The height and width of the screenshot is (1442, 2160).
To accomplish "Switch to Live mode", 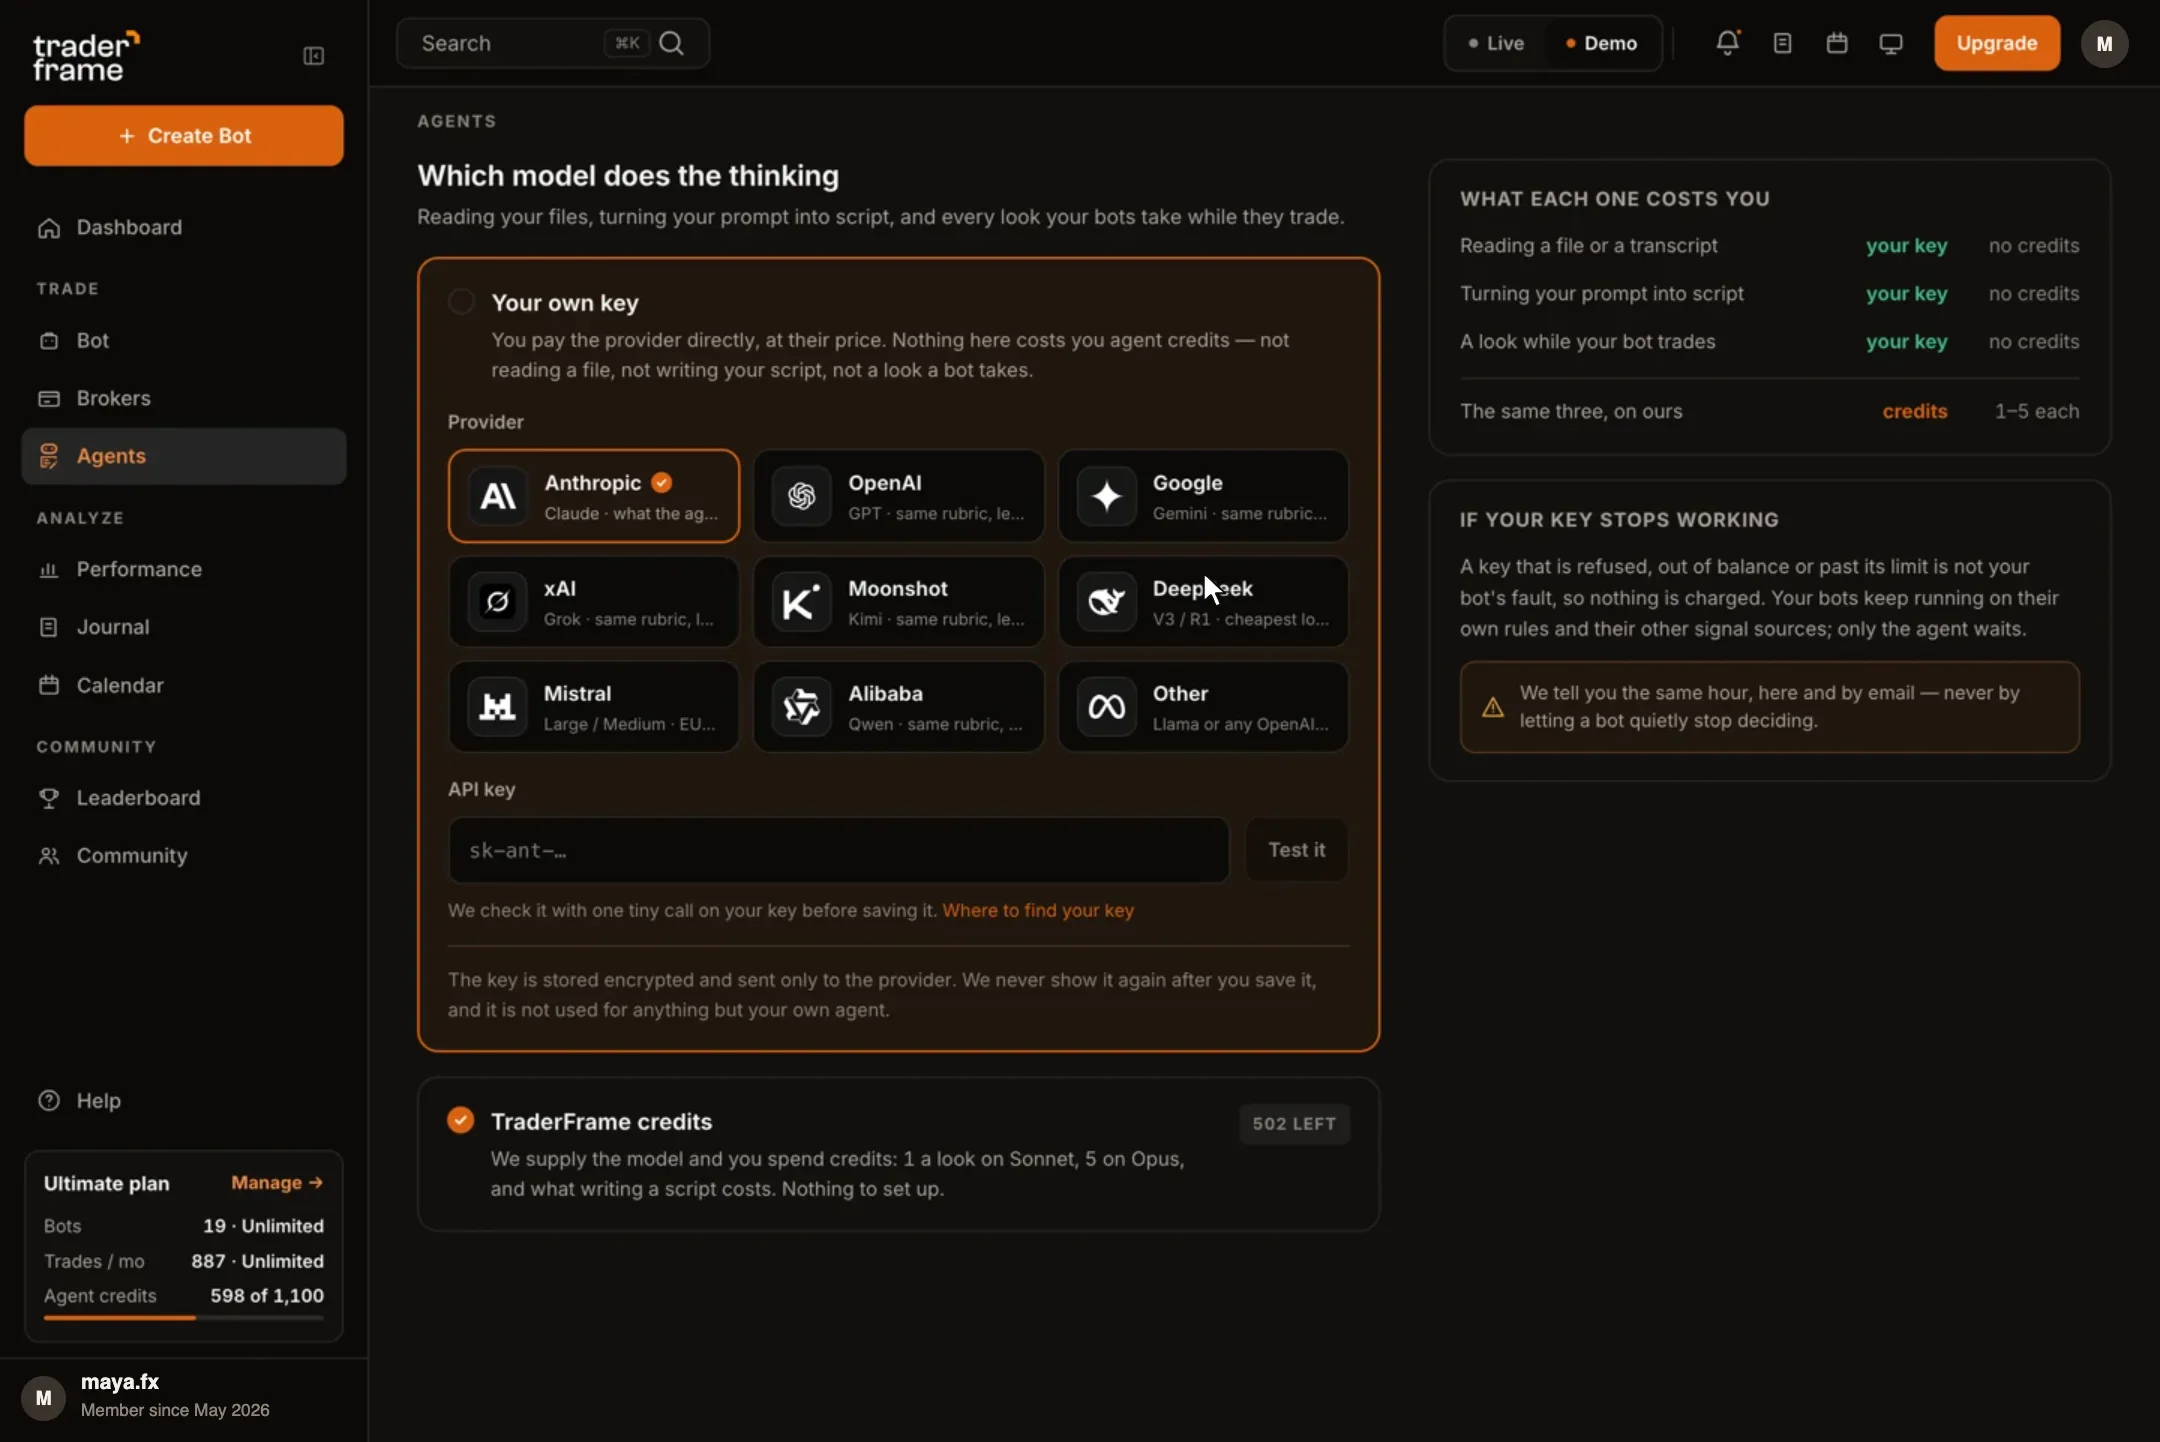I will point(1496,43).
